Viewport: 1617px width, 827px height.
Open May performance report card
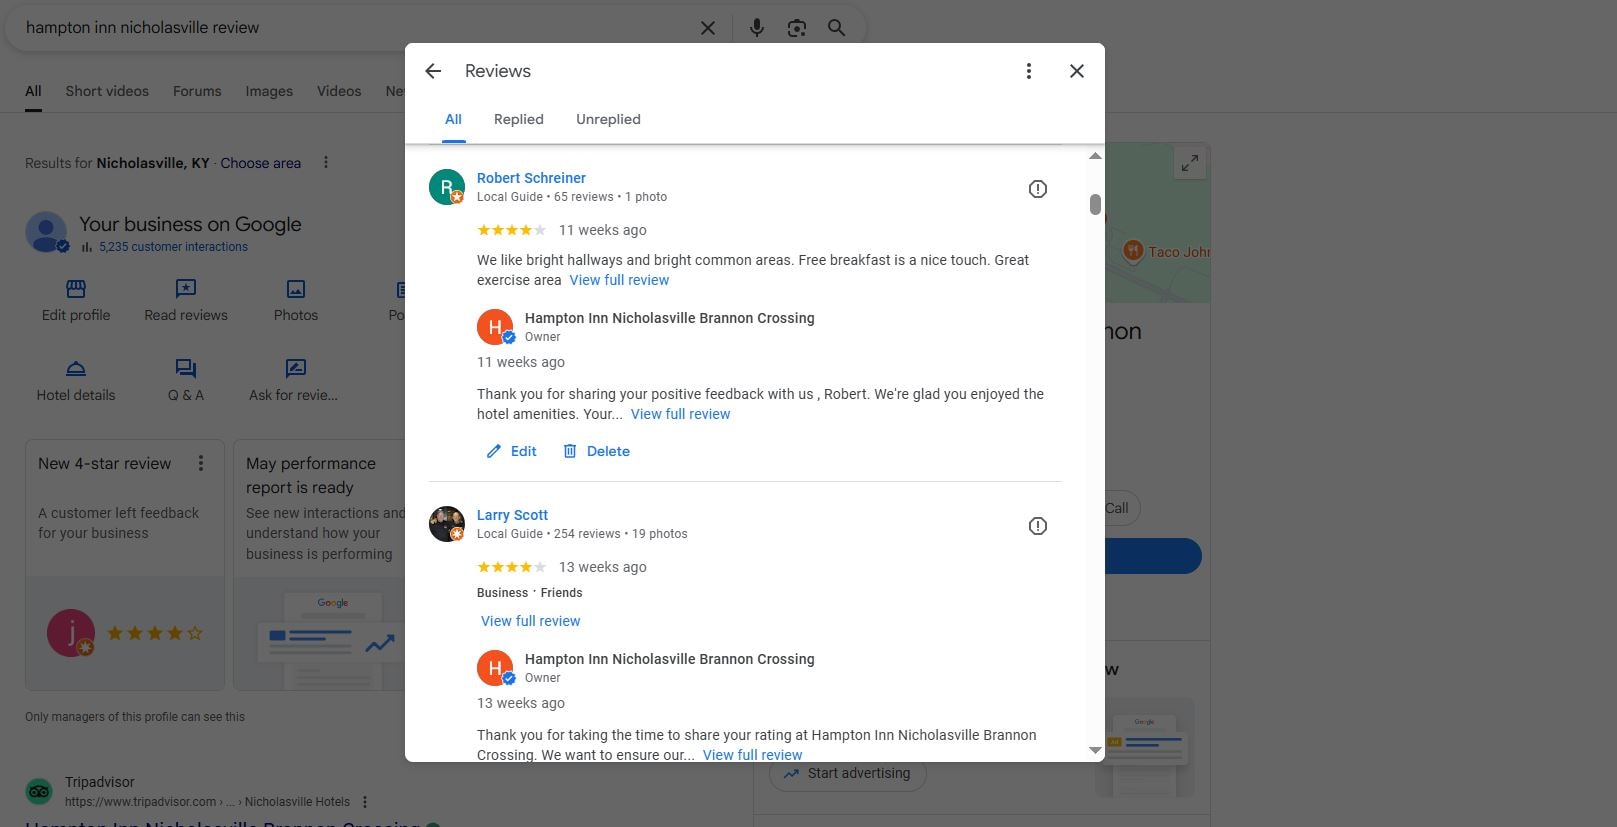pyautogui.click(x=319, y=565)
